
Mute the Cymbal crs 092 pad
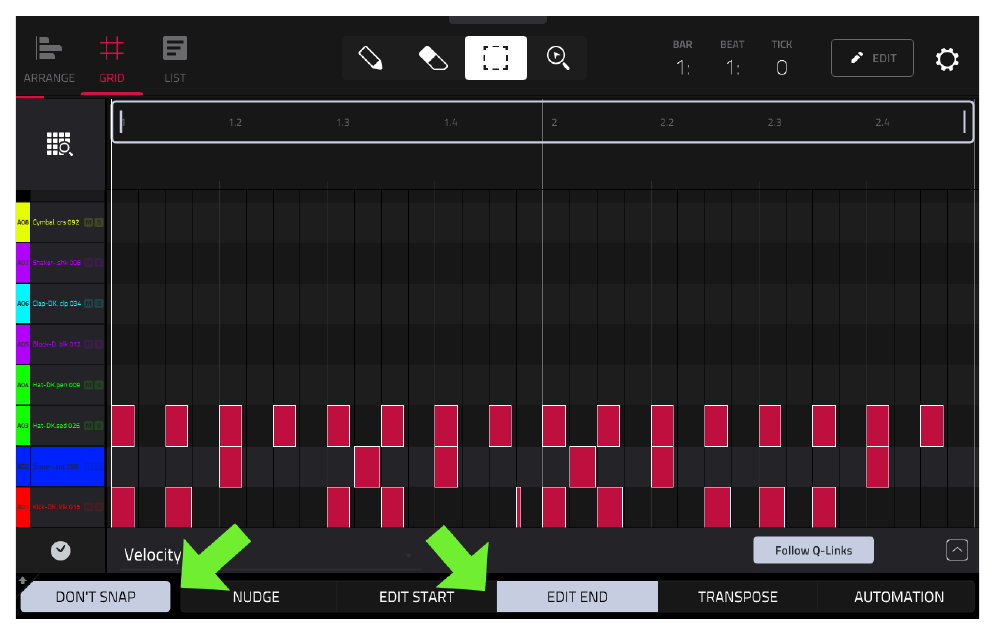click(x=88, y=222)
